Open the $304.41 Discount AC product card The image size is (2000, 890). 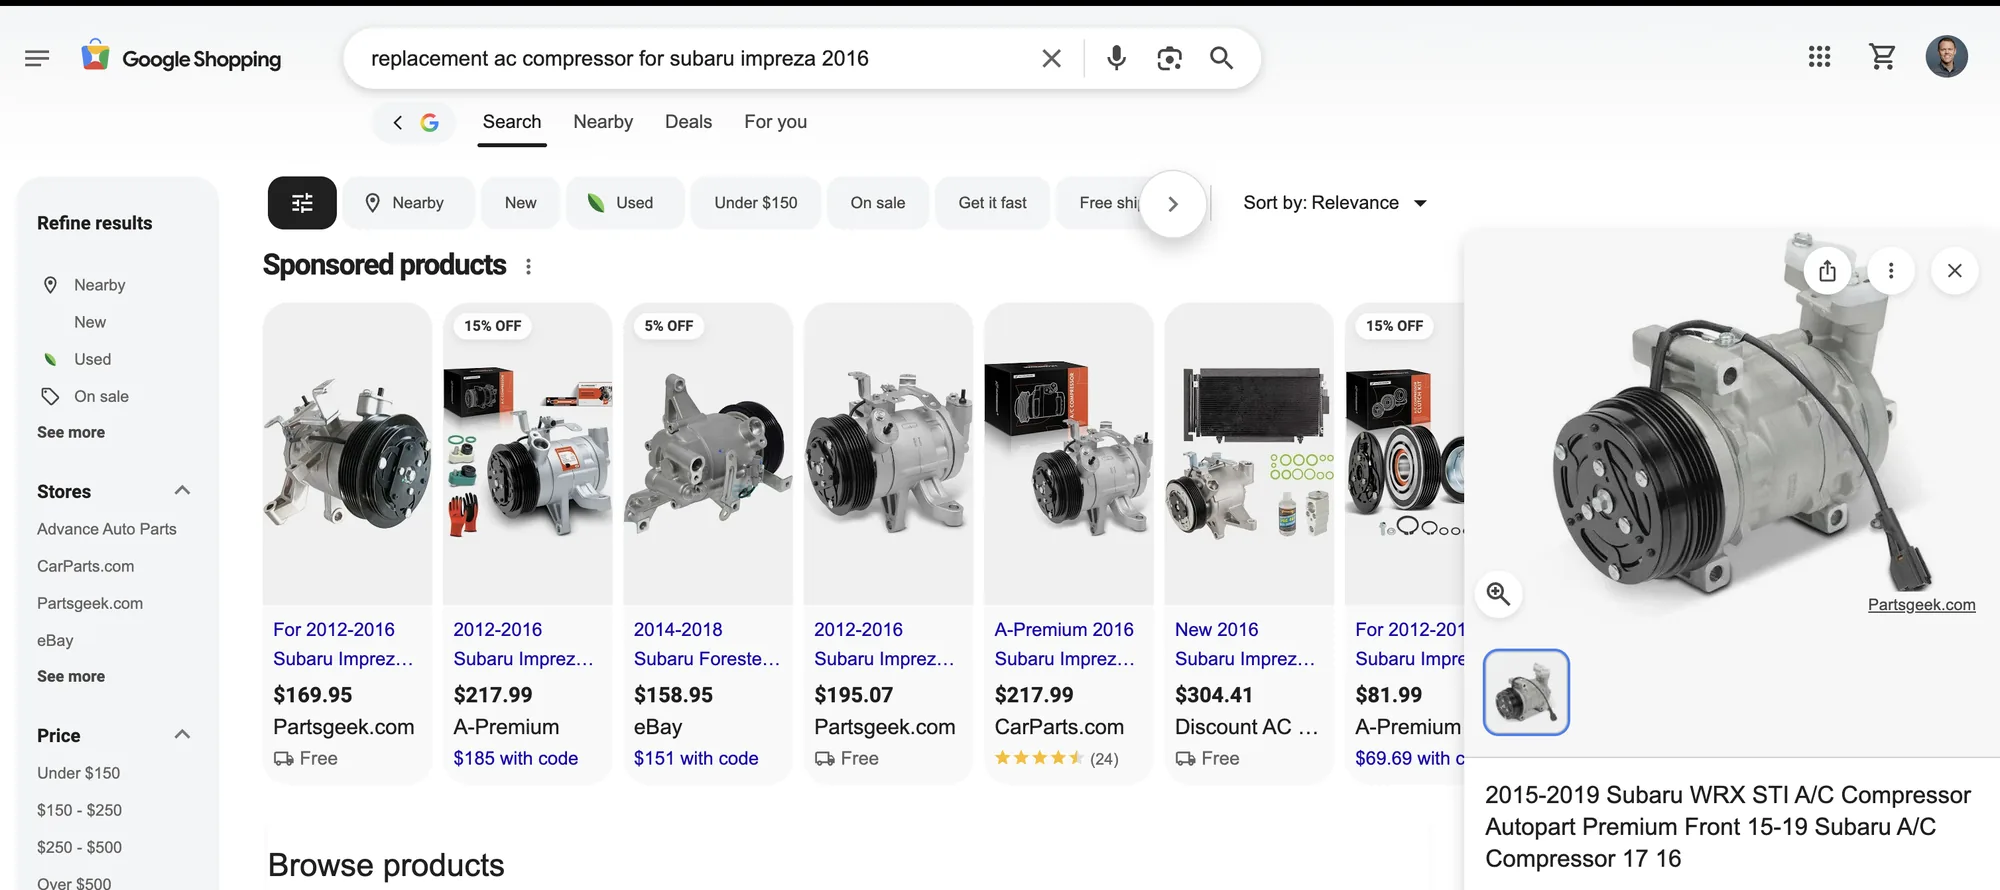pyautogui.click(x=1249, y=543)
